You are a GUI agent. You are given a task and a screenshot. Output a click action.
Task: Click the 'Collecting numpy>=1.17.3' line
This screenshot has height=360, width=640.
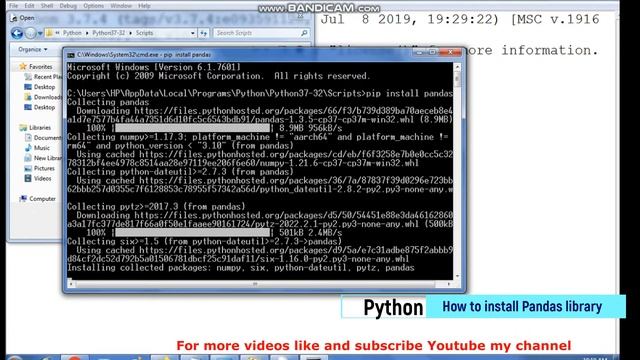[x=258, y=137]
